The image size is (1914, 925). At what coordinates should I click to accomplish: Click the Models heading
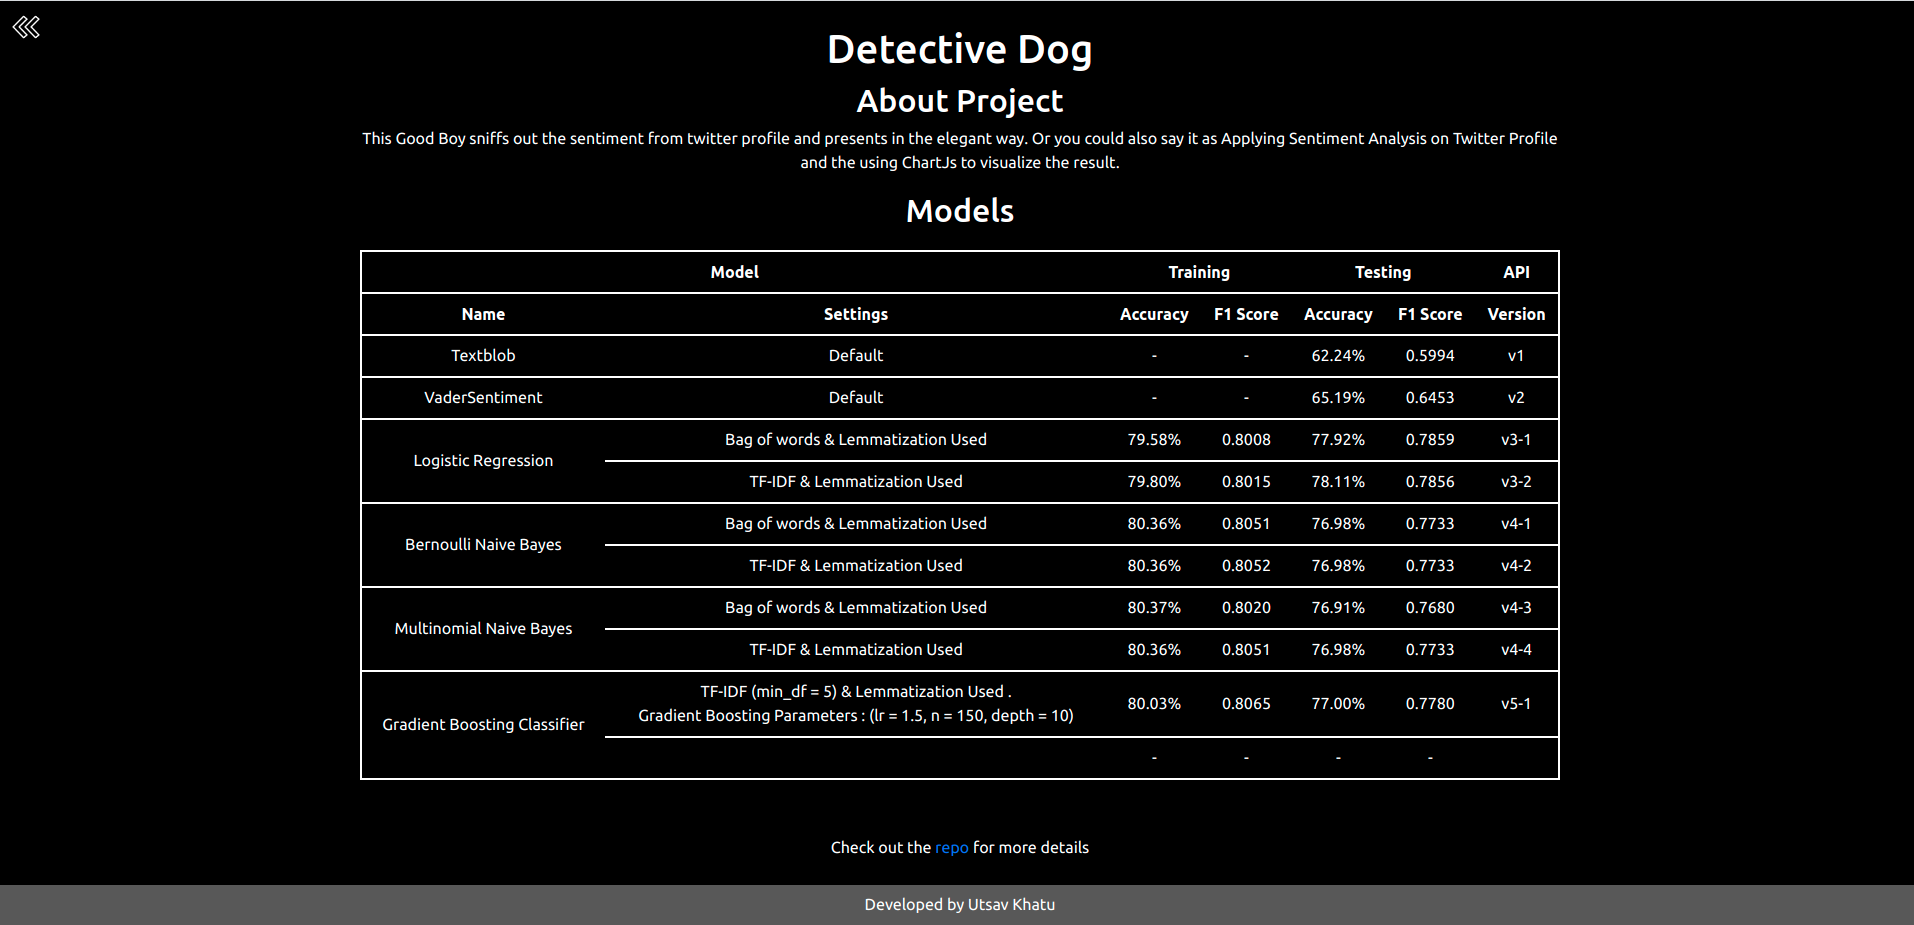(959, 211)
